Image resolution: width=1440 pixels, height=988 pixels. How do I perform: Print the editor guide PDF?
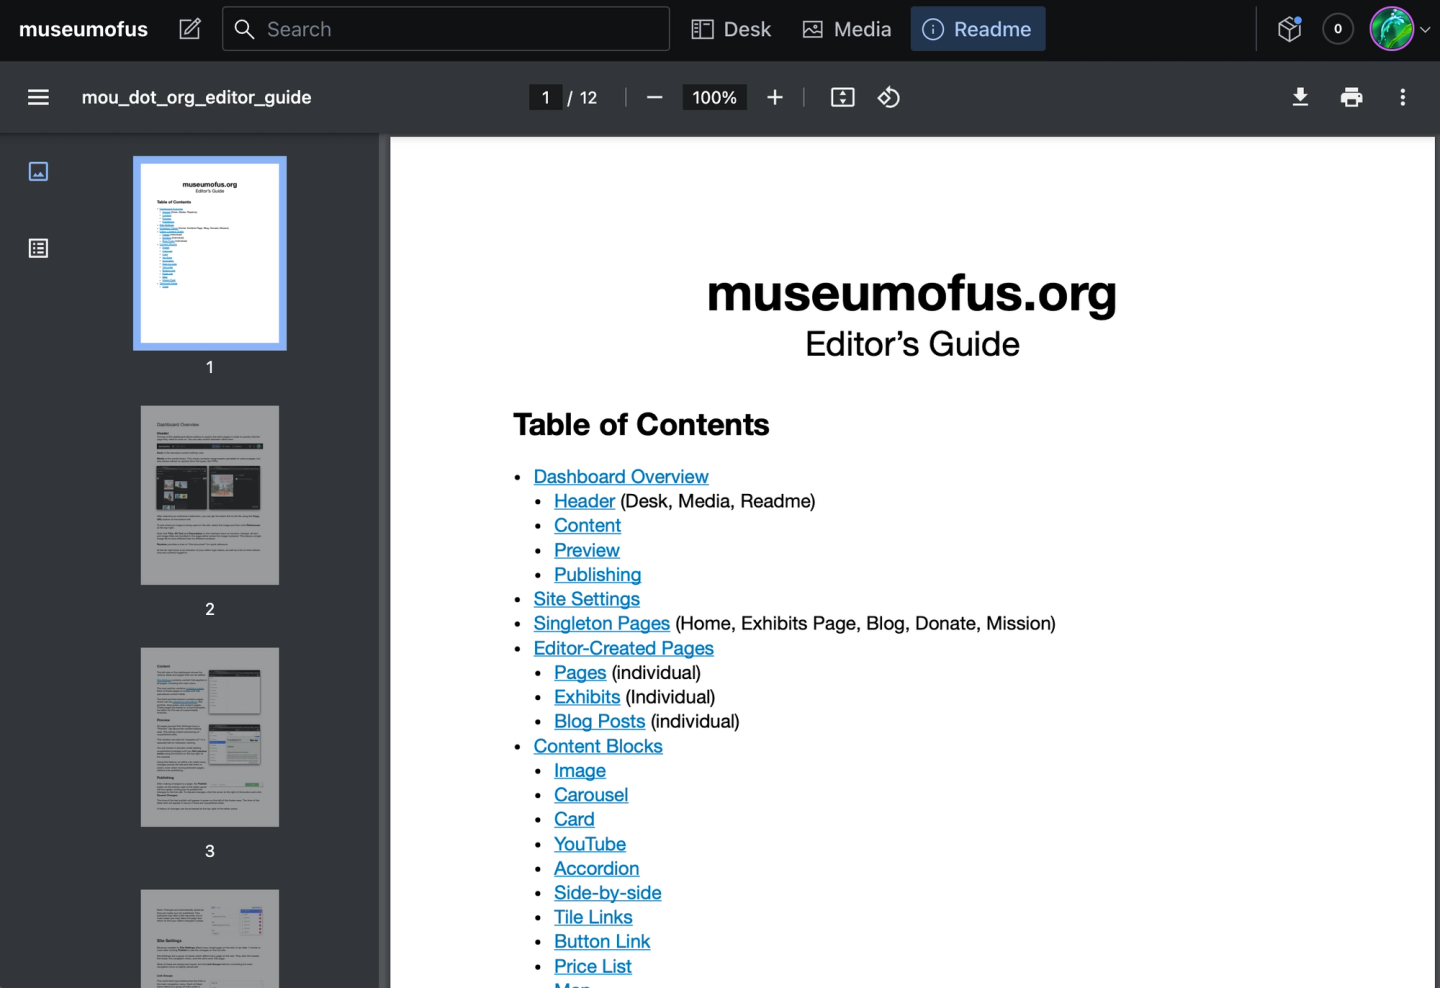coord(1351,97)
